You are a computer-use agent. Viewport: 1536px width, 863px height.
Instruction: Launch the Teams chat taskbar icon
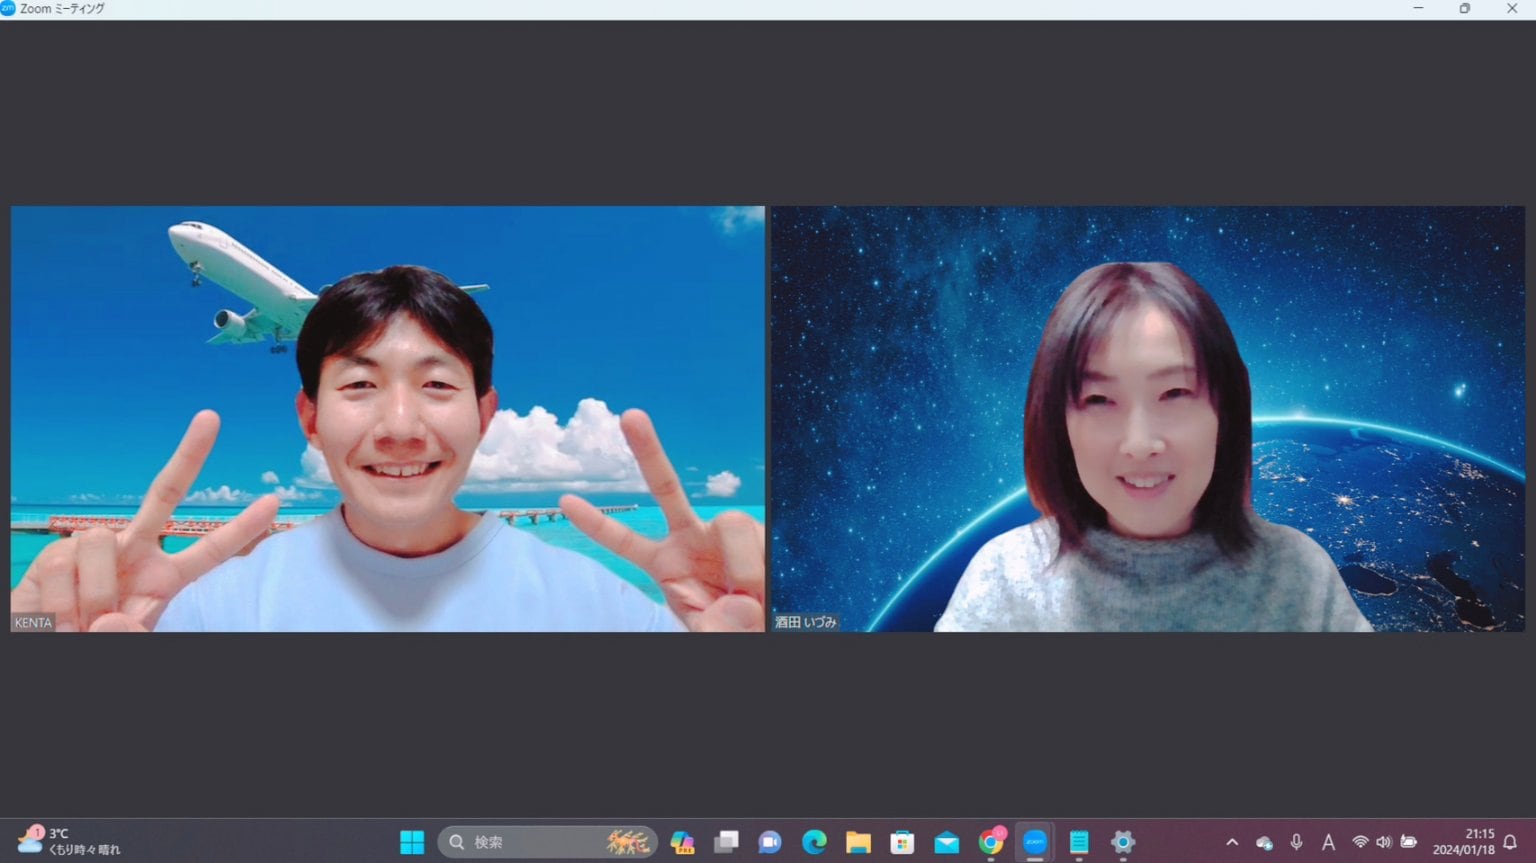(x=770, y=842)
